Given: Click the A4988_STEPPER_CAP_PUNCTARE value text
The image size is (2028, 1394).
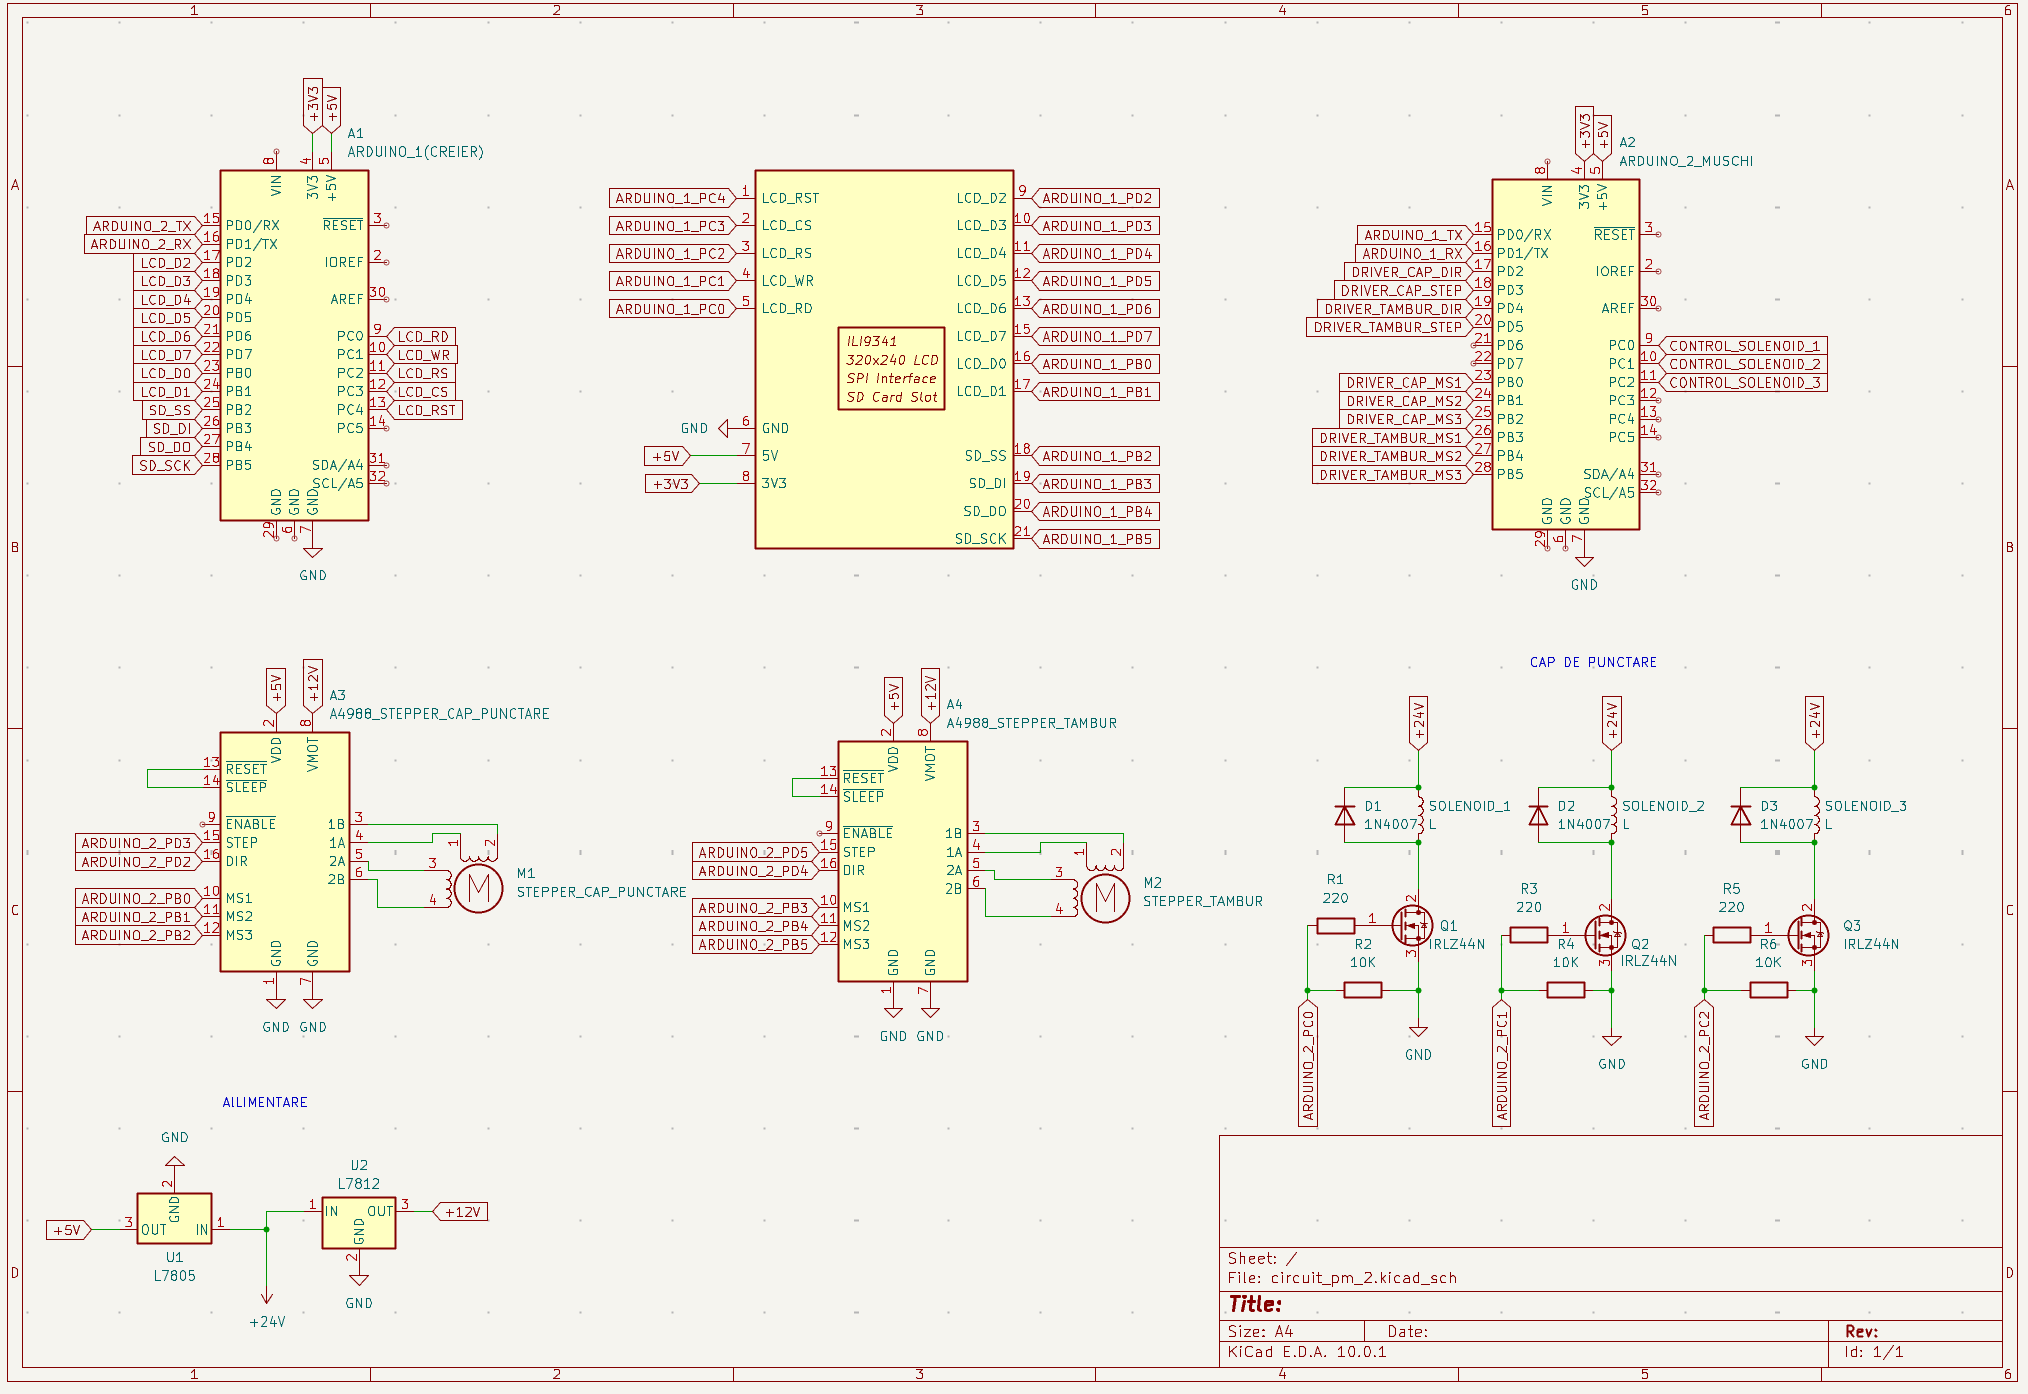Looking at the screenshot, I should tap(439, 714).
